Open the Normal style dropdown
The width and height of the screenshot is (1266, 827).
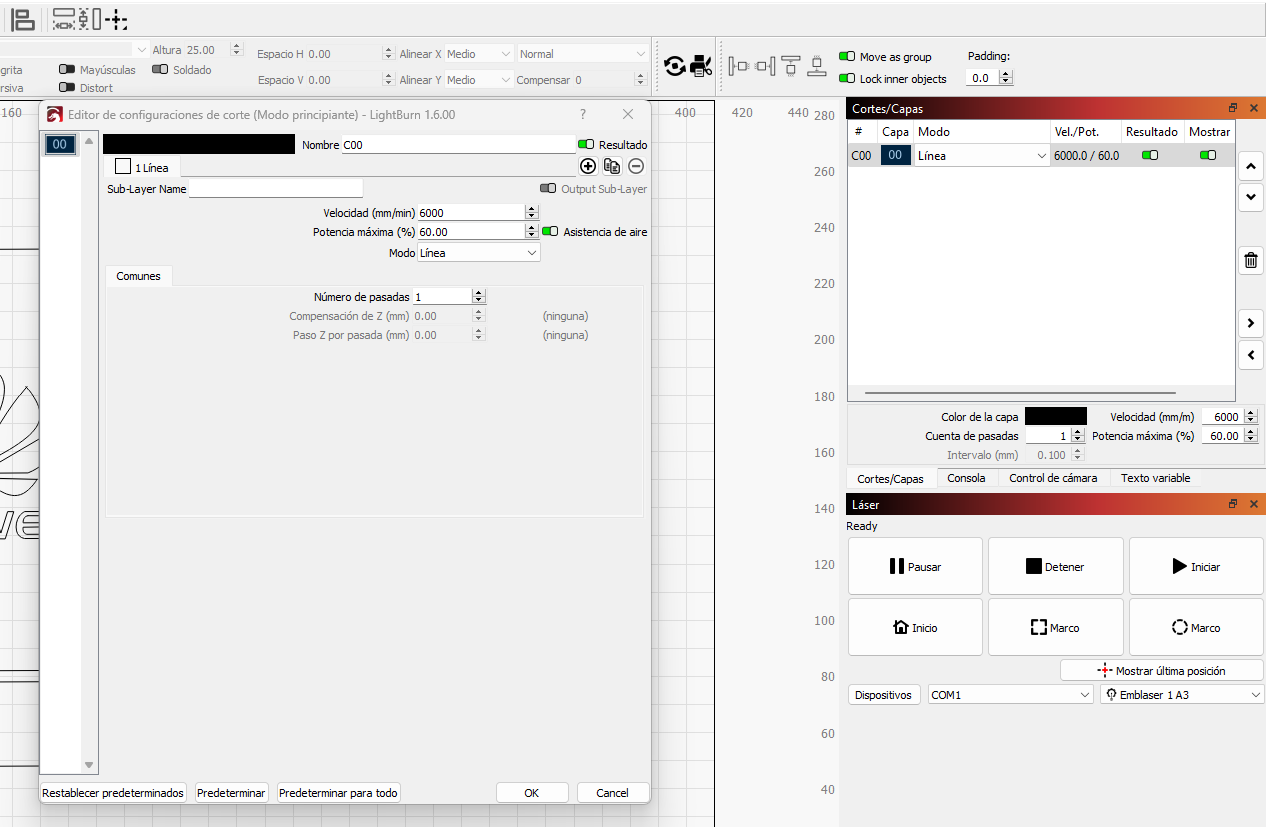(583, 54)
